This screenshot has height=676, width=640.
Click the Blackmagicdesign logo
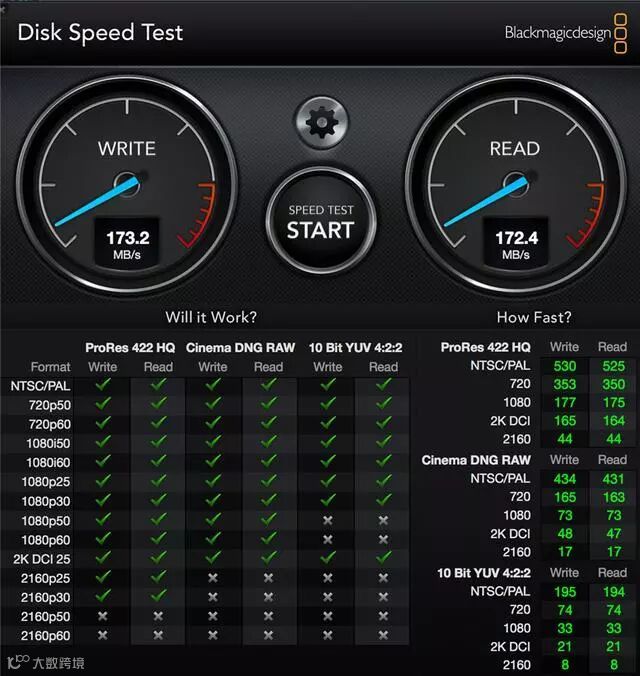click(x=566, y=34)
